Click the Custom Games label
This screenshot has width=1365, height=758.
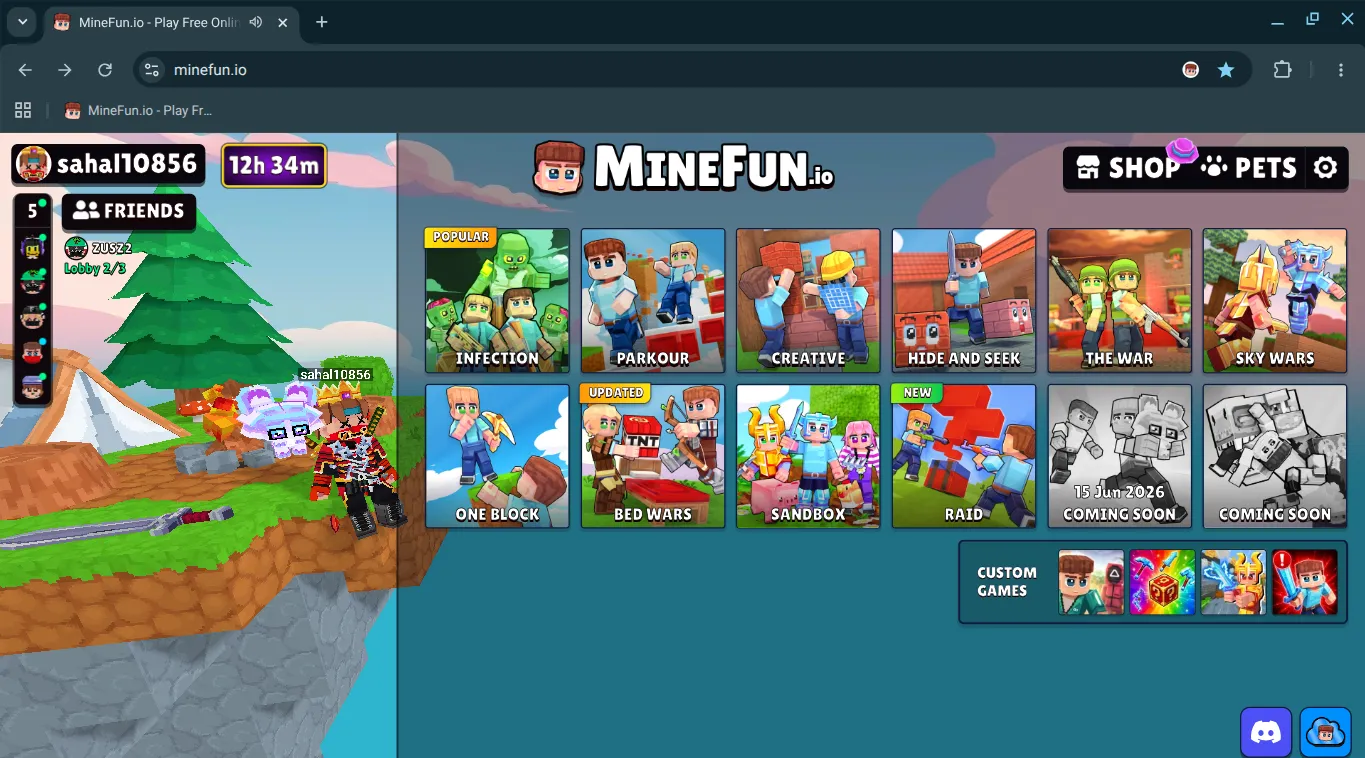[x=1007, y=582]
